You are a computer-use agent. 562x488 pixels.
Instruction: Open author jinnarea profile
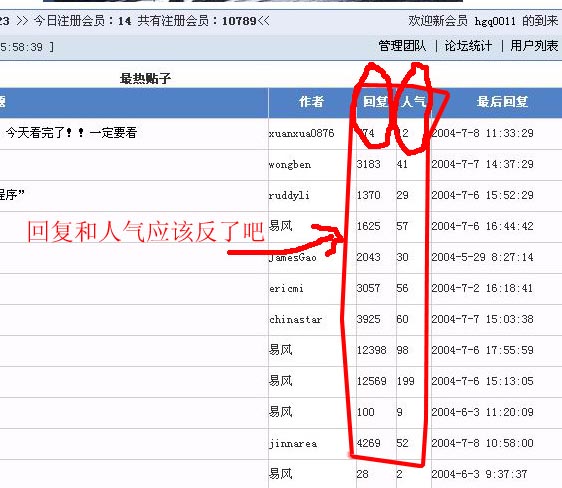point(293,444)
